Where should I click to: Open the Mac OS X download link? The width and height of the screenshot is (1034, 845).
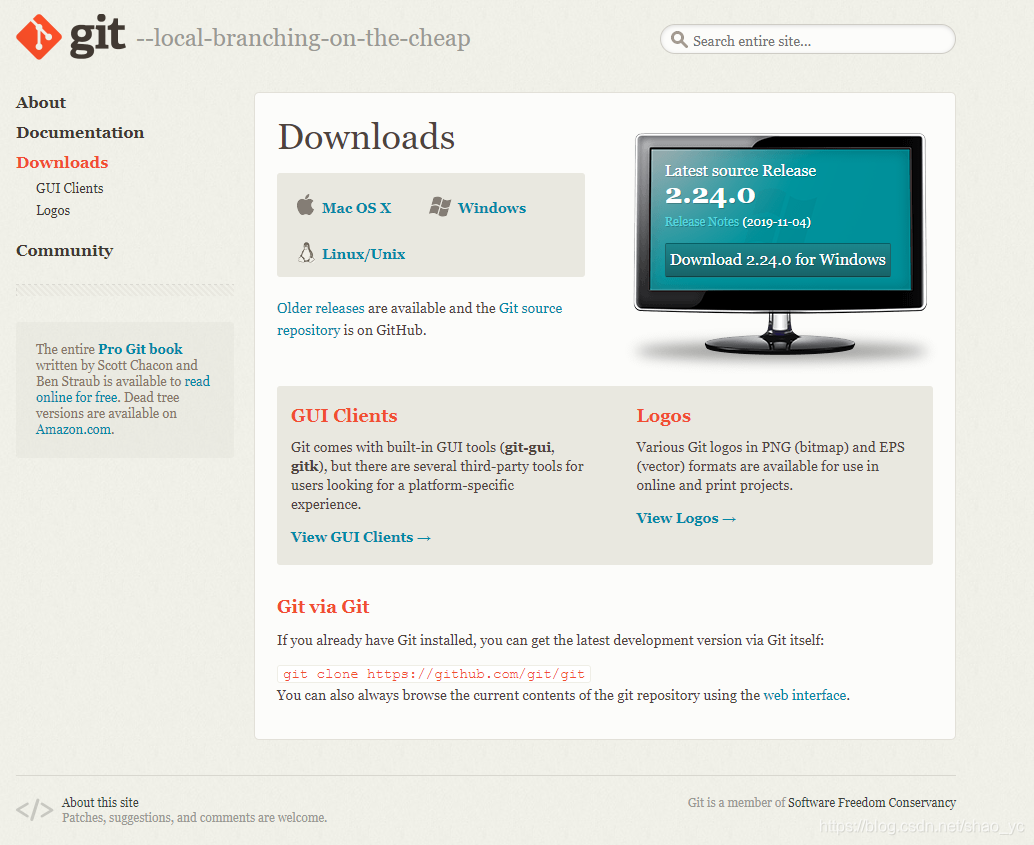click(x=356, y=208)
